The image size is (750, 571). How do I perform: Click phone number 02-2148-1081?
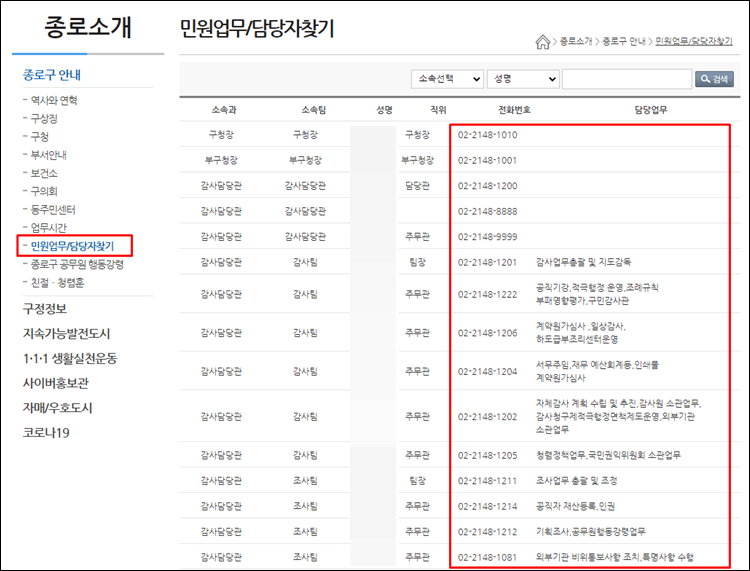(x=487, y=557)
